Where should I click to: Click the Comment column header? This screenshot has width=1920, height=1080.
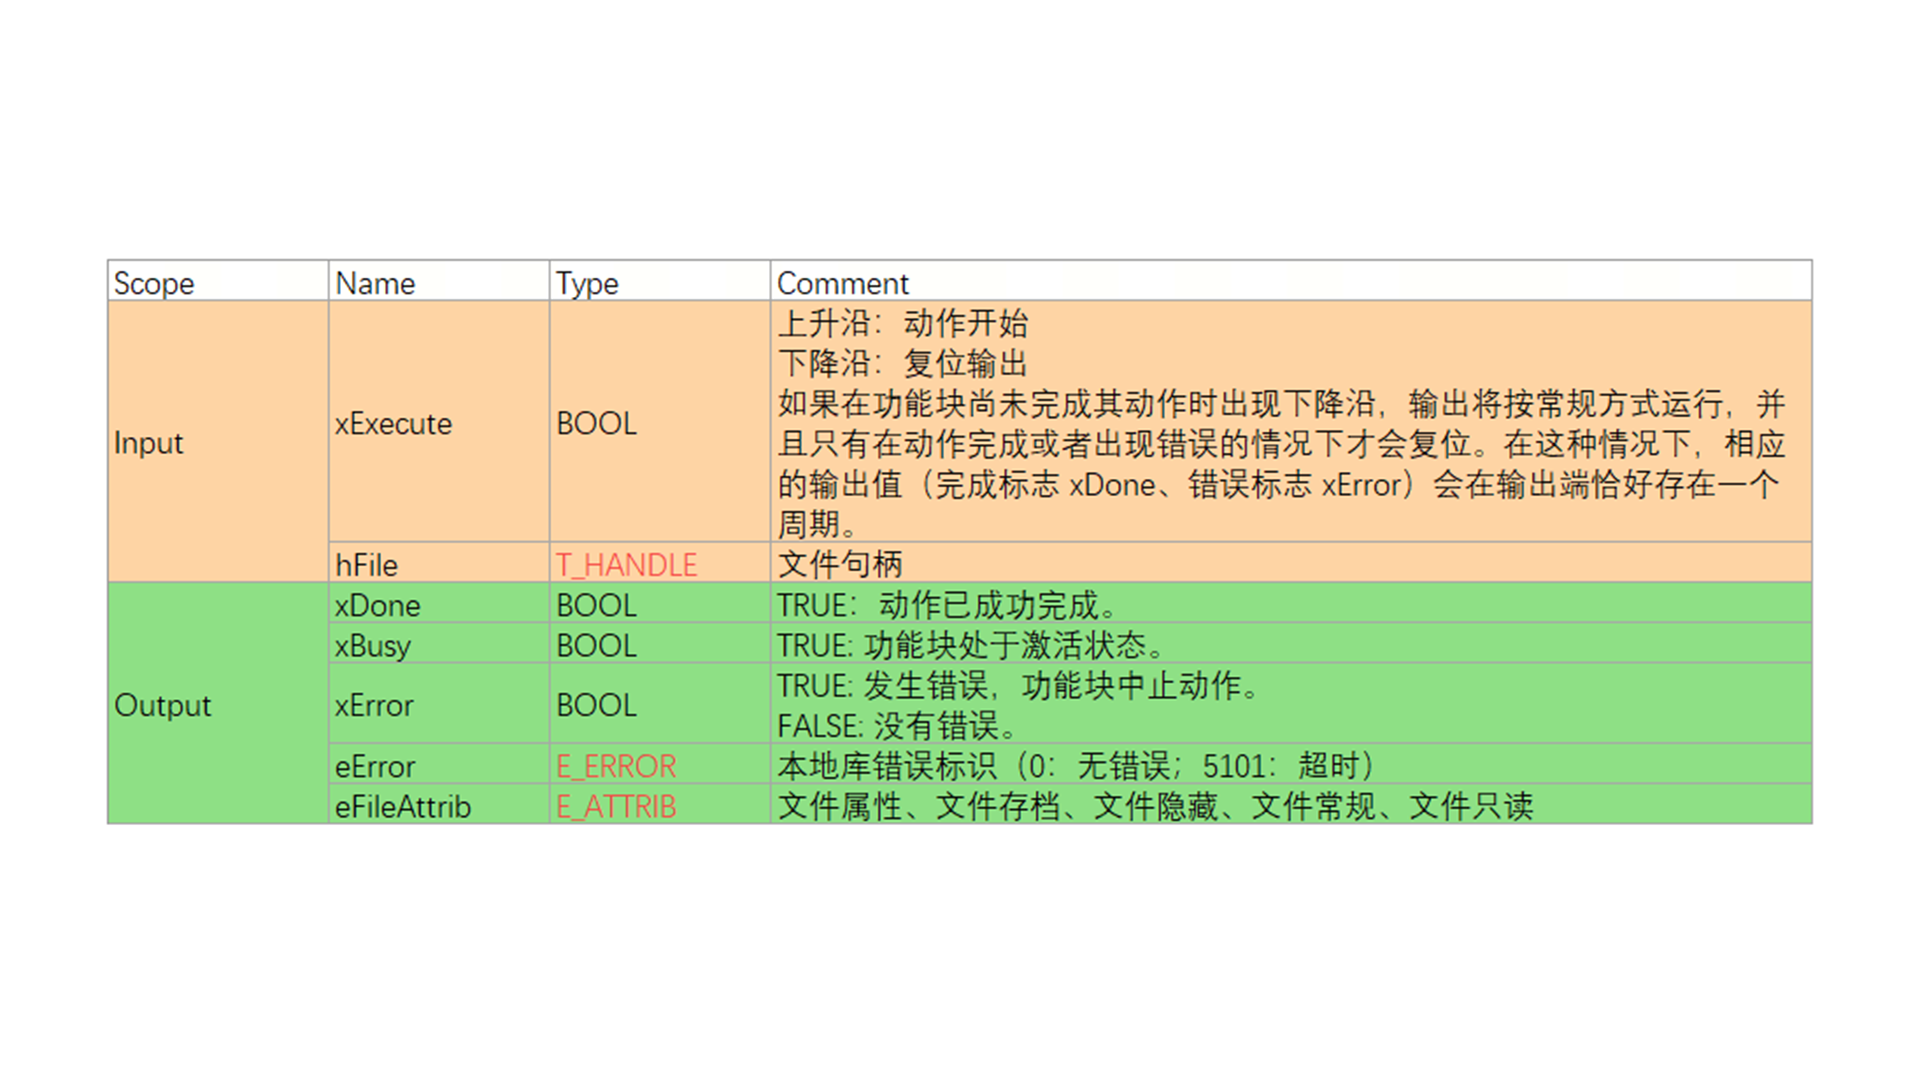click(842, 283)
